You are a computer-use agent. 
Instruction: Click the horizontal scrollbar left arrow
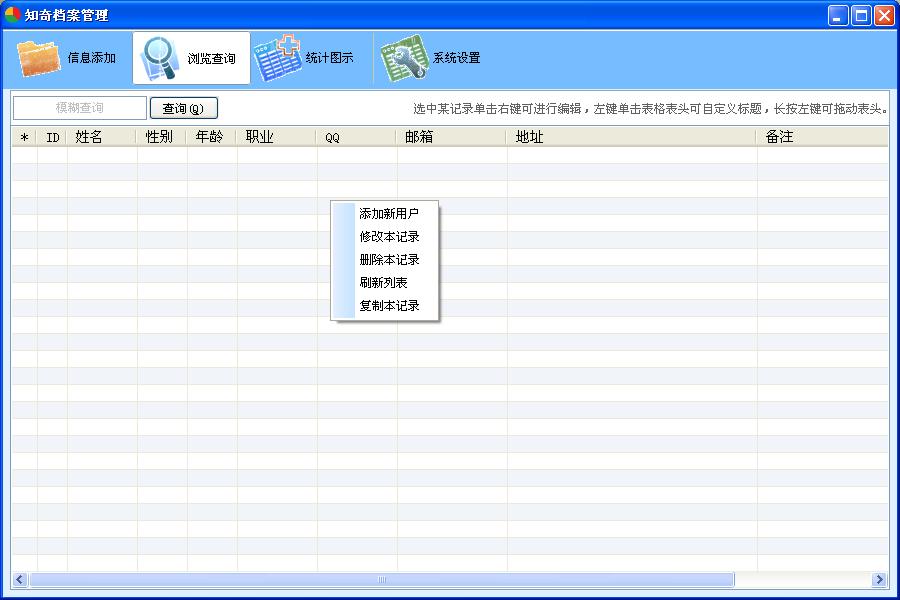click(20, 579)
